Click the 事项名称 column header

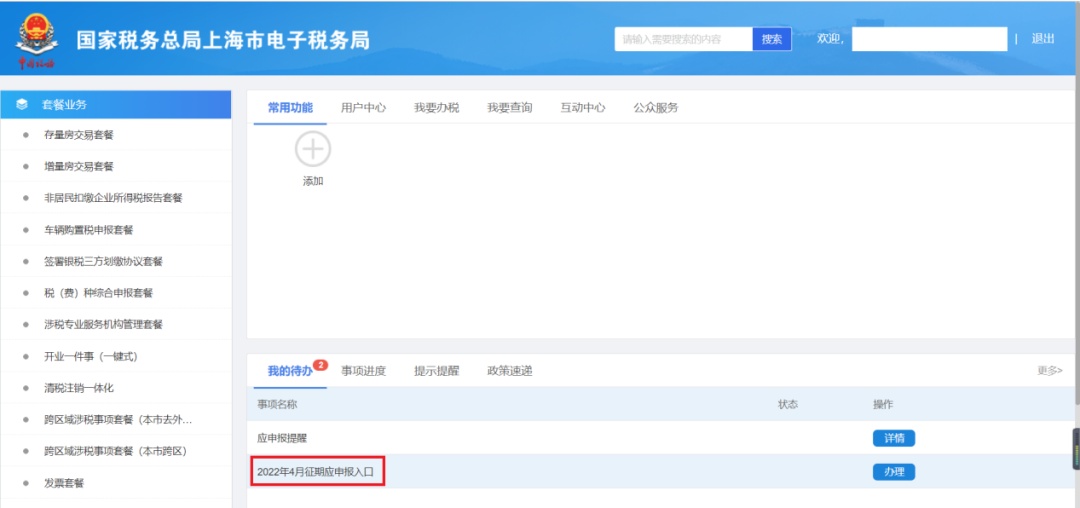[278, 404]
